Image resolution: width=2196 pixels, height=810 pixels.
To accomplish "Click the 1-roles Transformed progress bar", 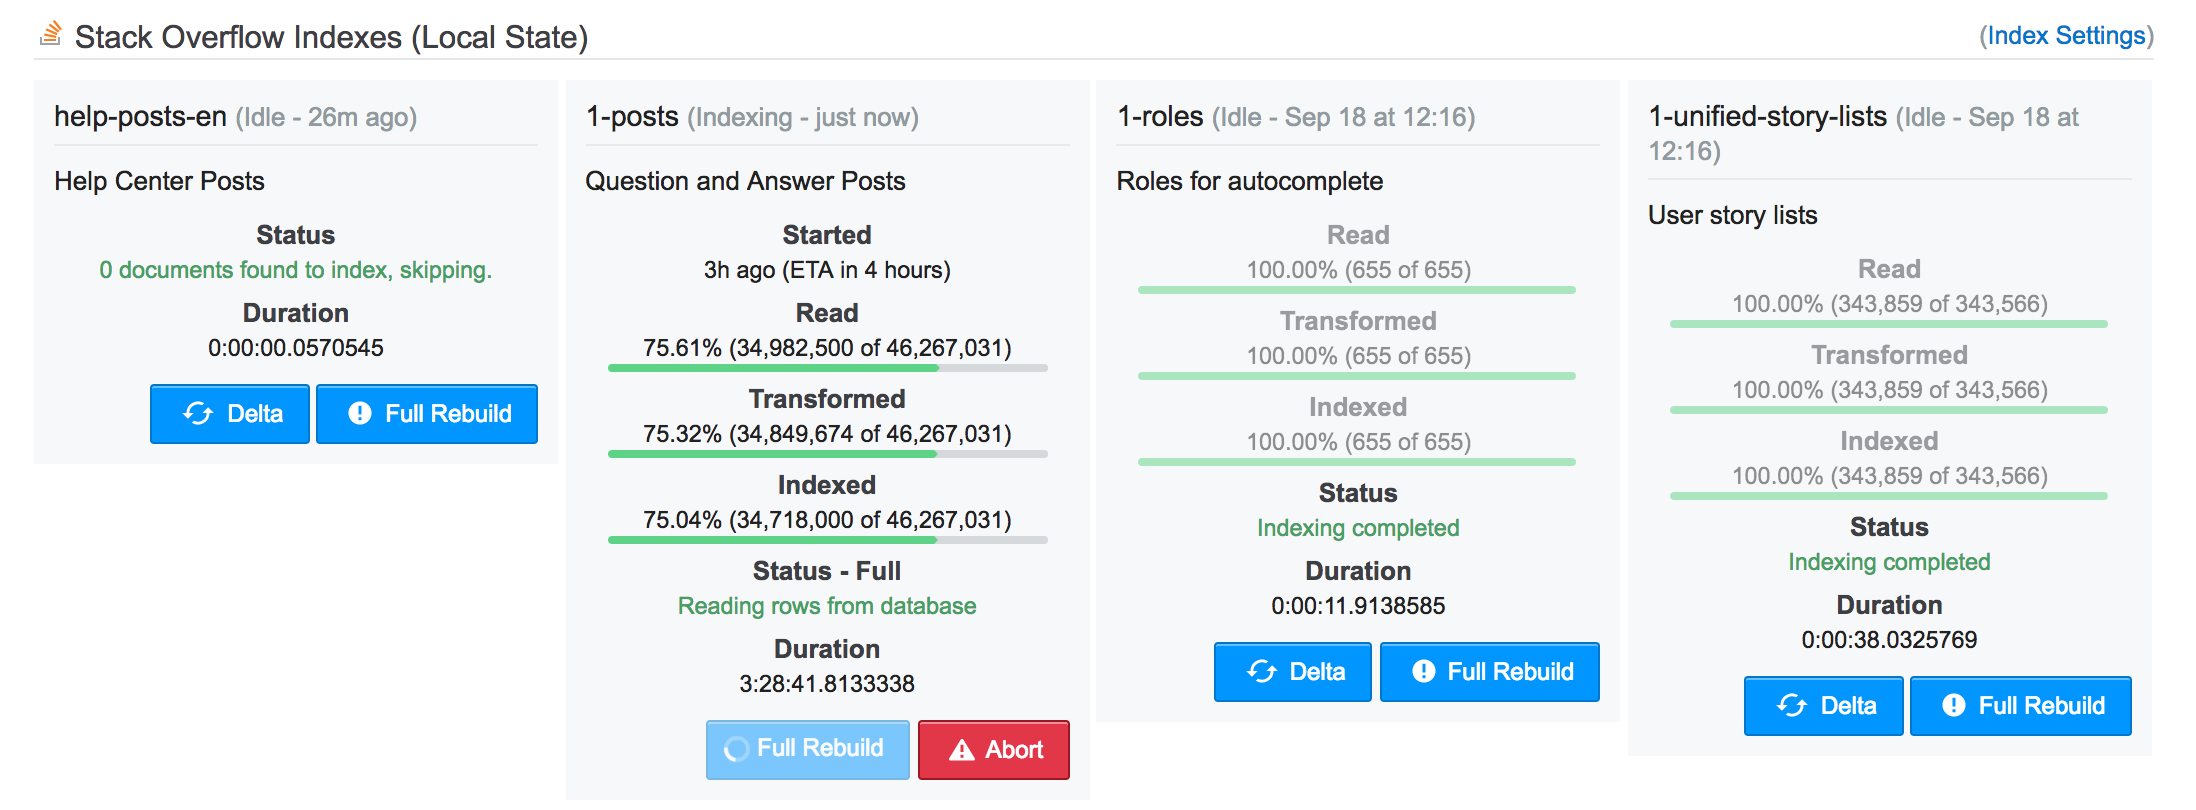I will (x=1357, y=376).
